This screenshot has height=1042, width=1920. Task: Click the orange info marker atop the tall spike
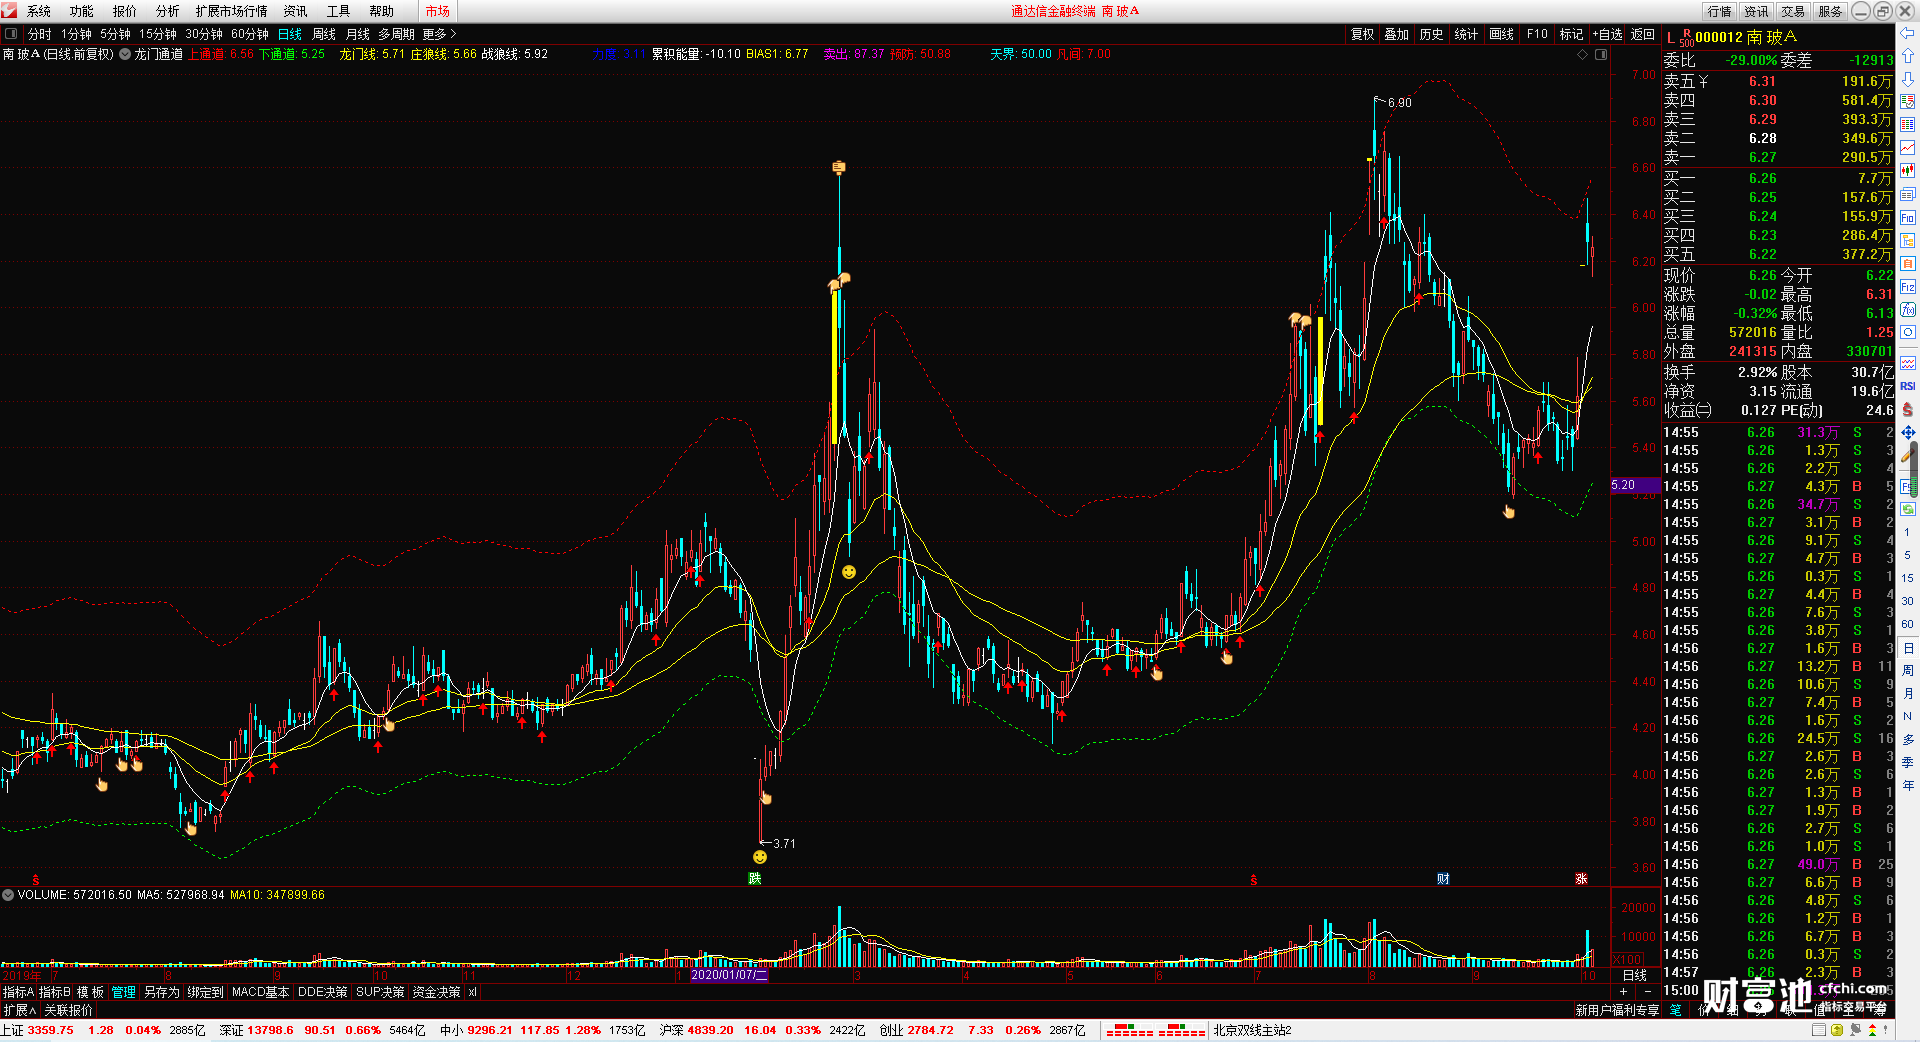(839, 167)
